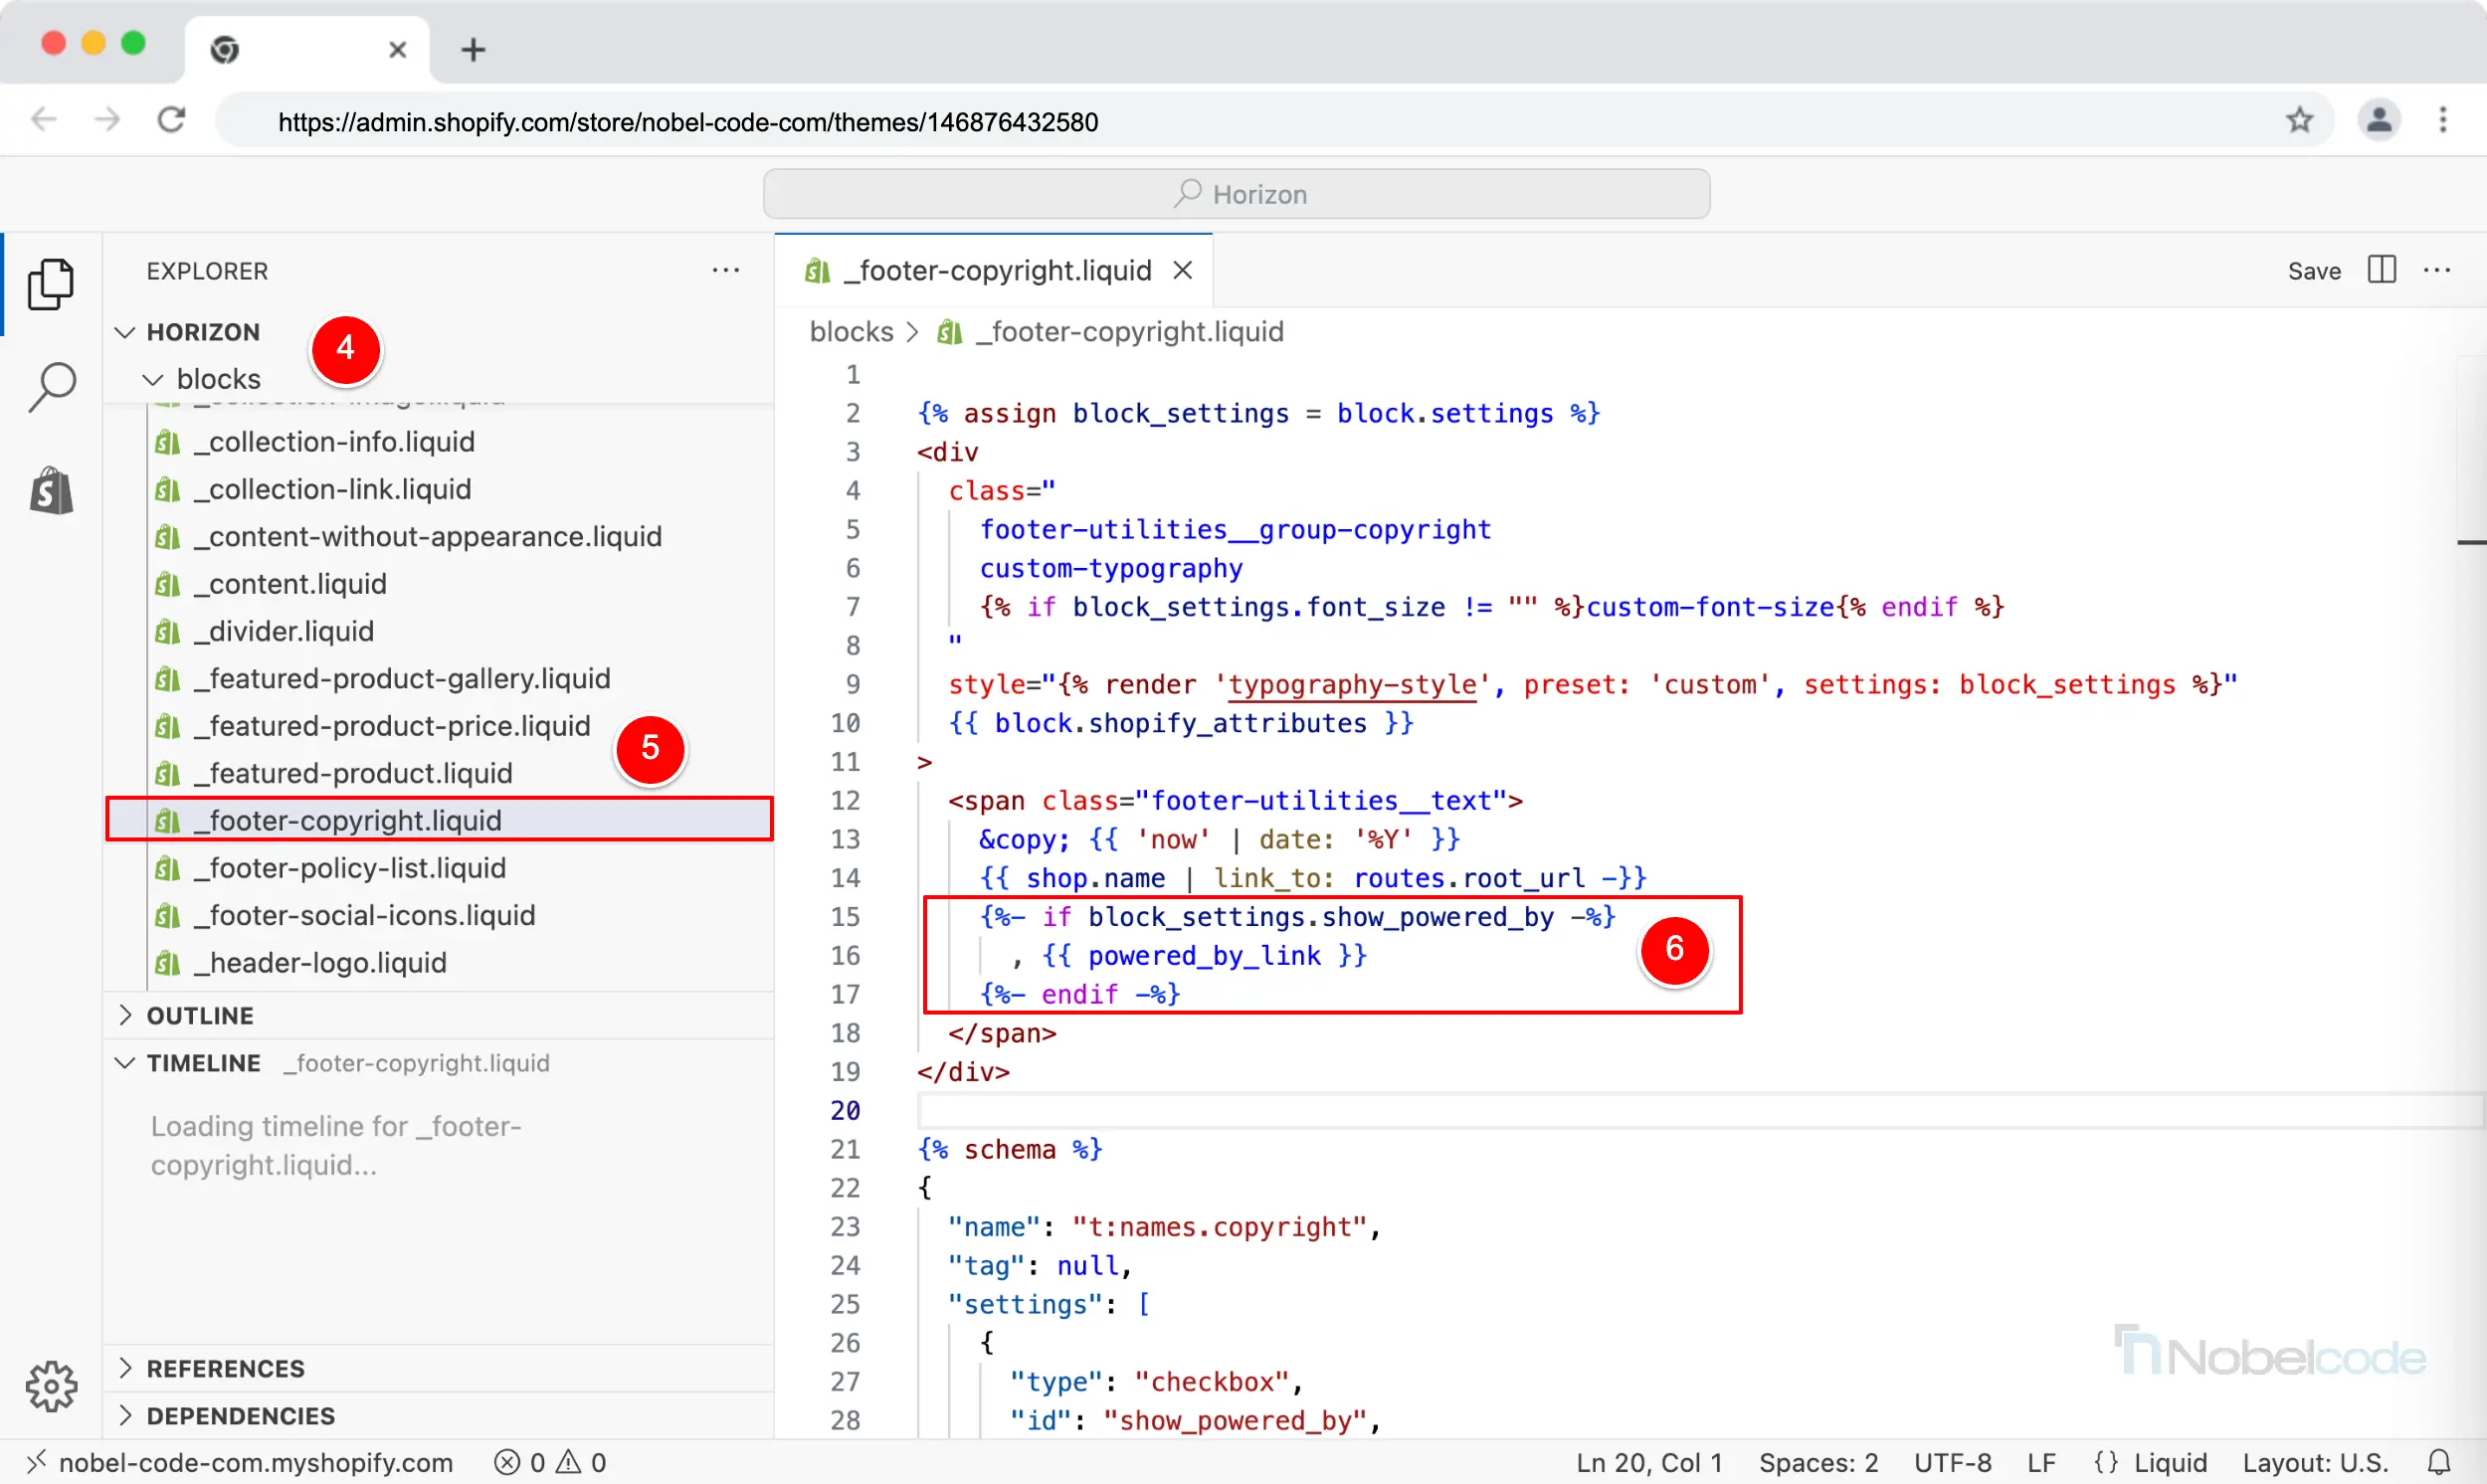Click errors and warnings status indicator
Screen dimensions: 2487x1484
[x=550, y=1462]
